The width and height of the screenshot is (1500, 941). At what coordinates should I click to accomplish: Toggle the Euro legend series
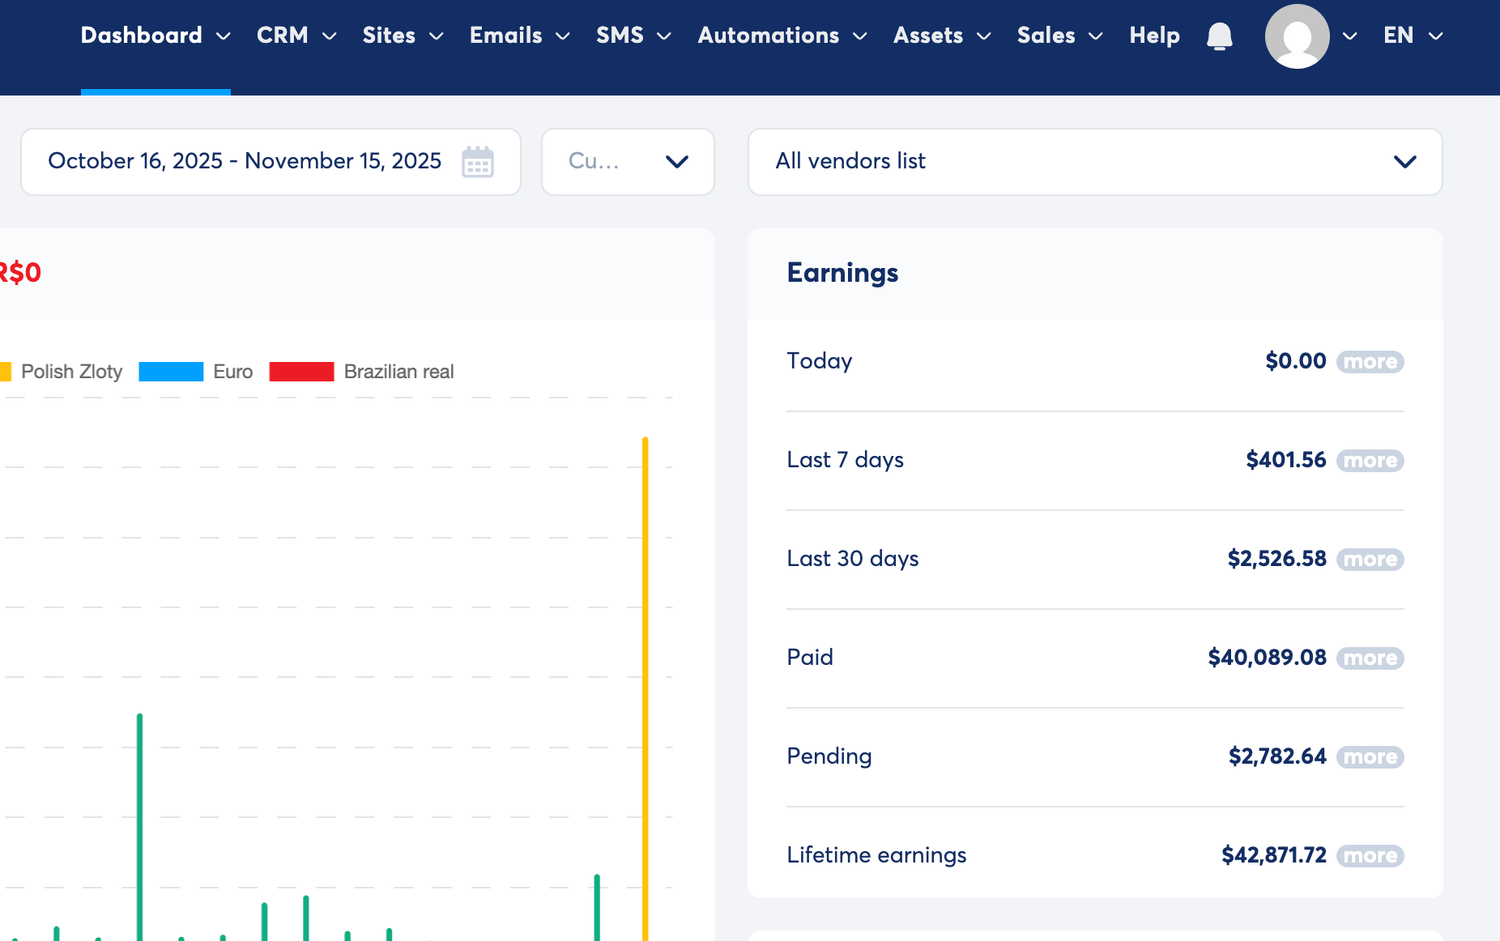(196, 372)
